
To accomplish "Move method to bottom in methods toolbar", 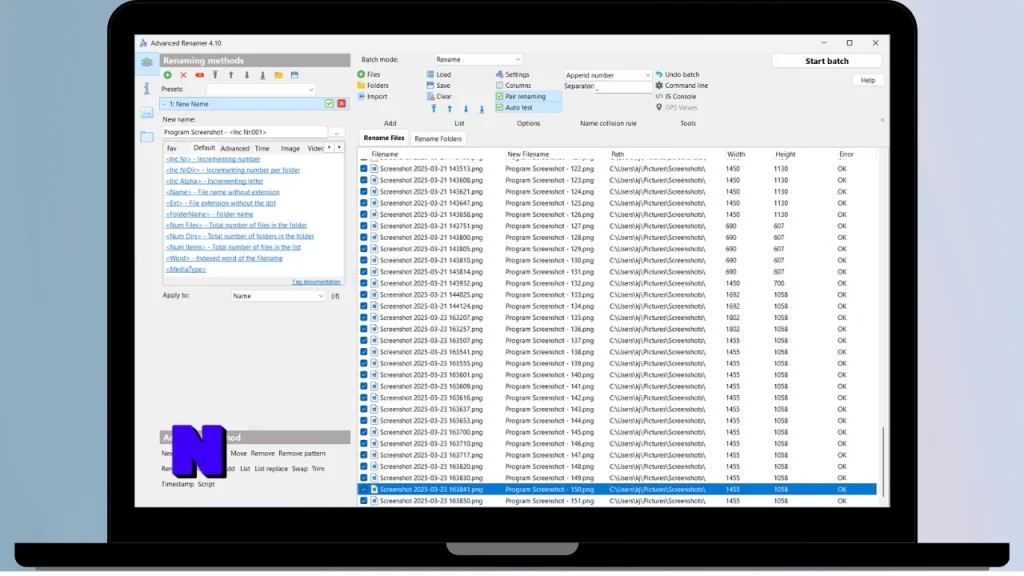I will [x=263, y=75].
